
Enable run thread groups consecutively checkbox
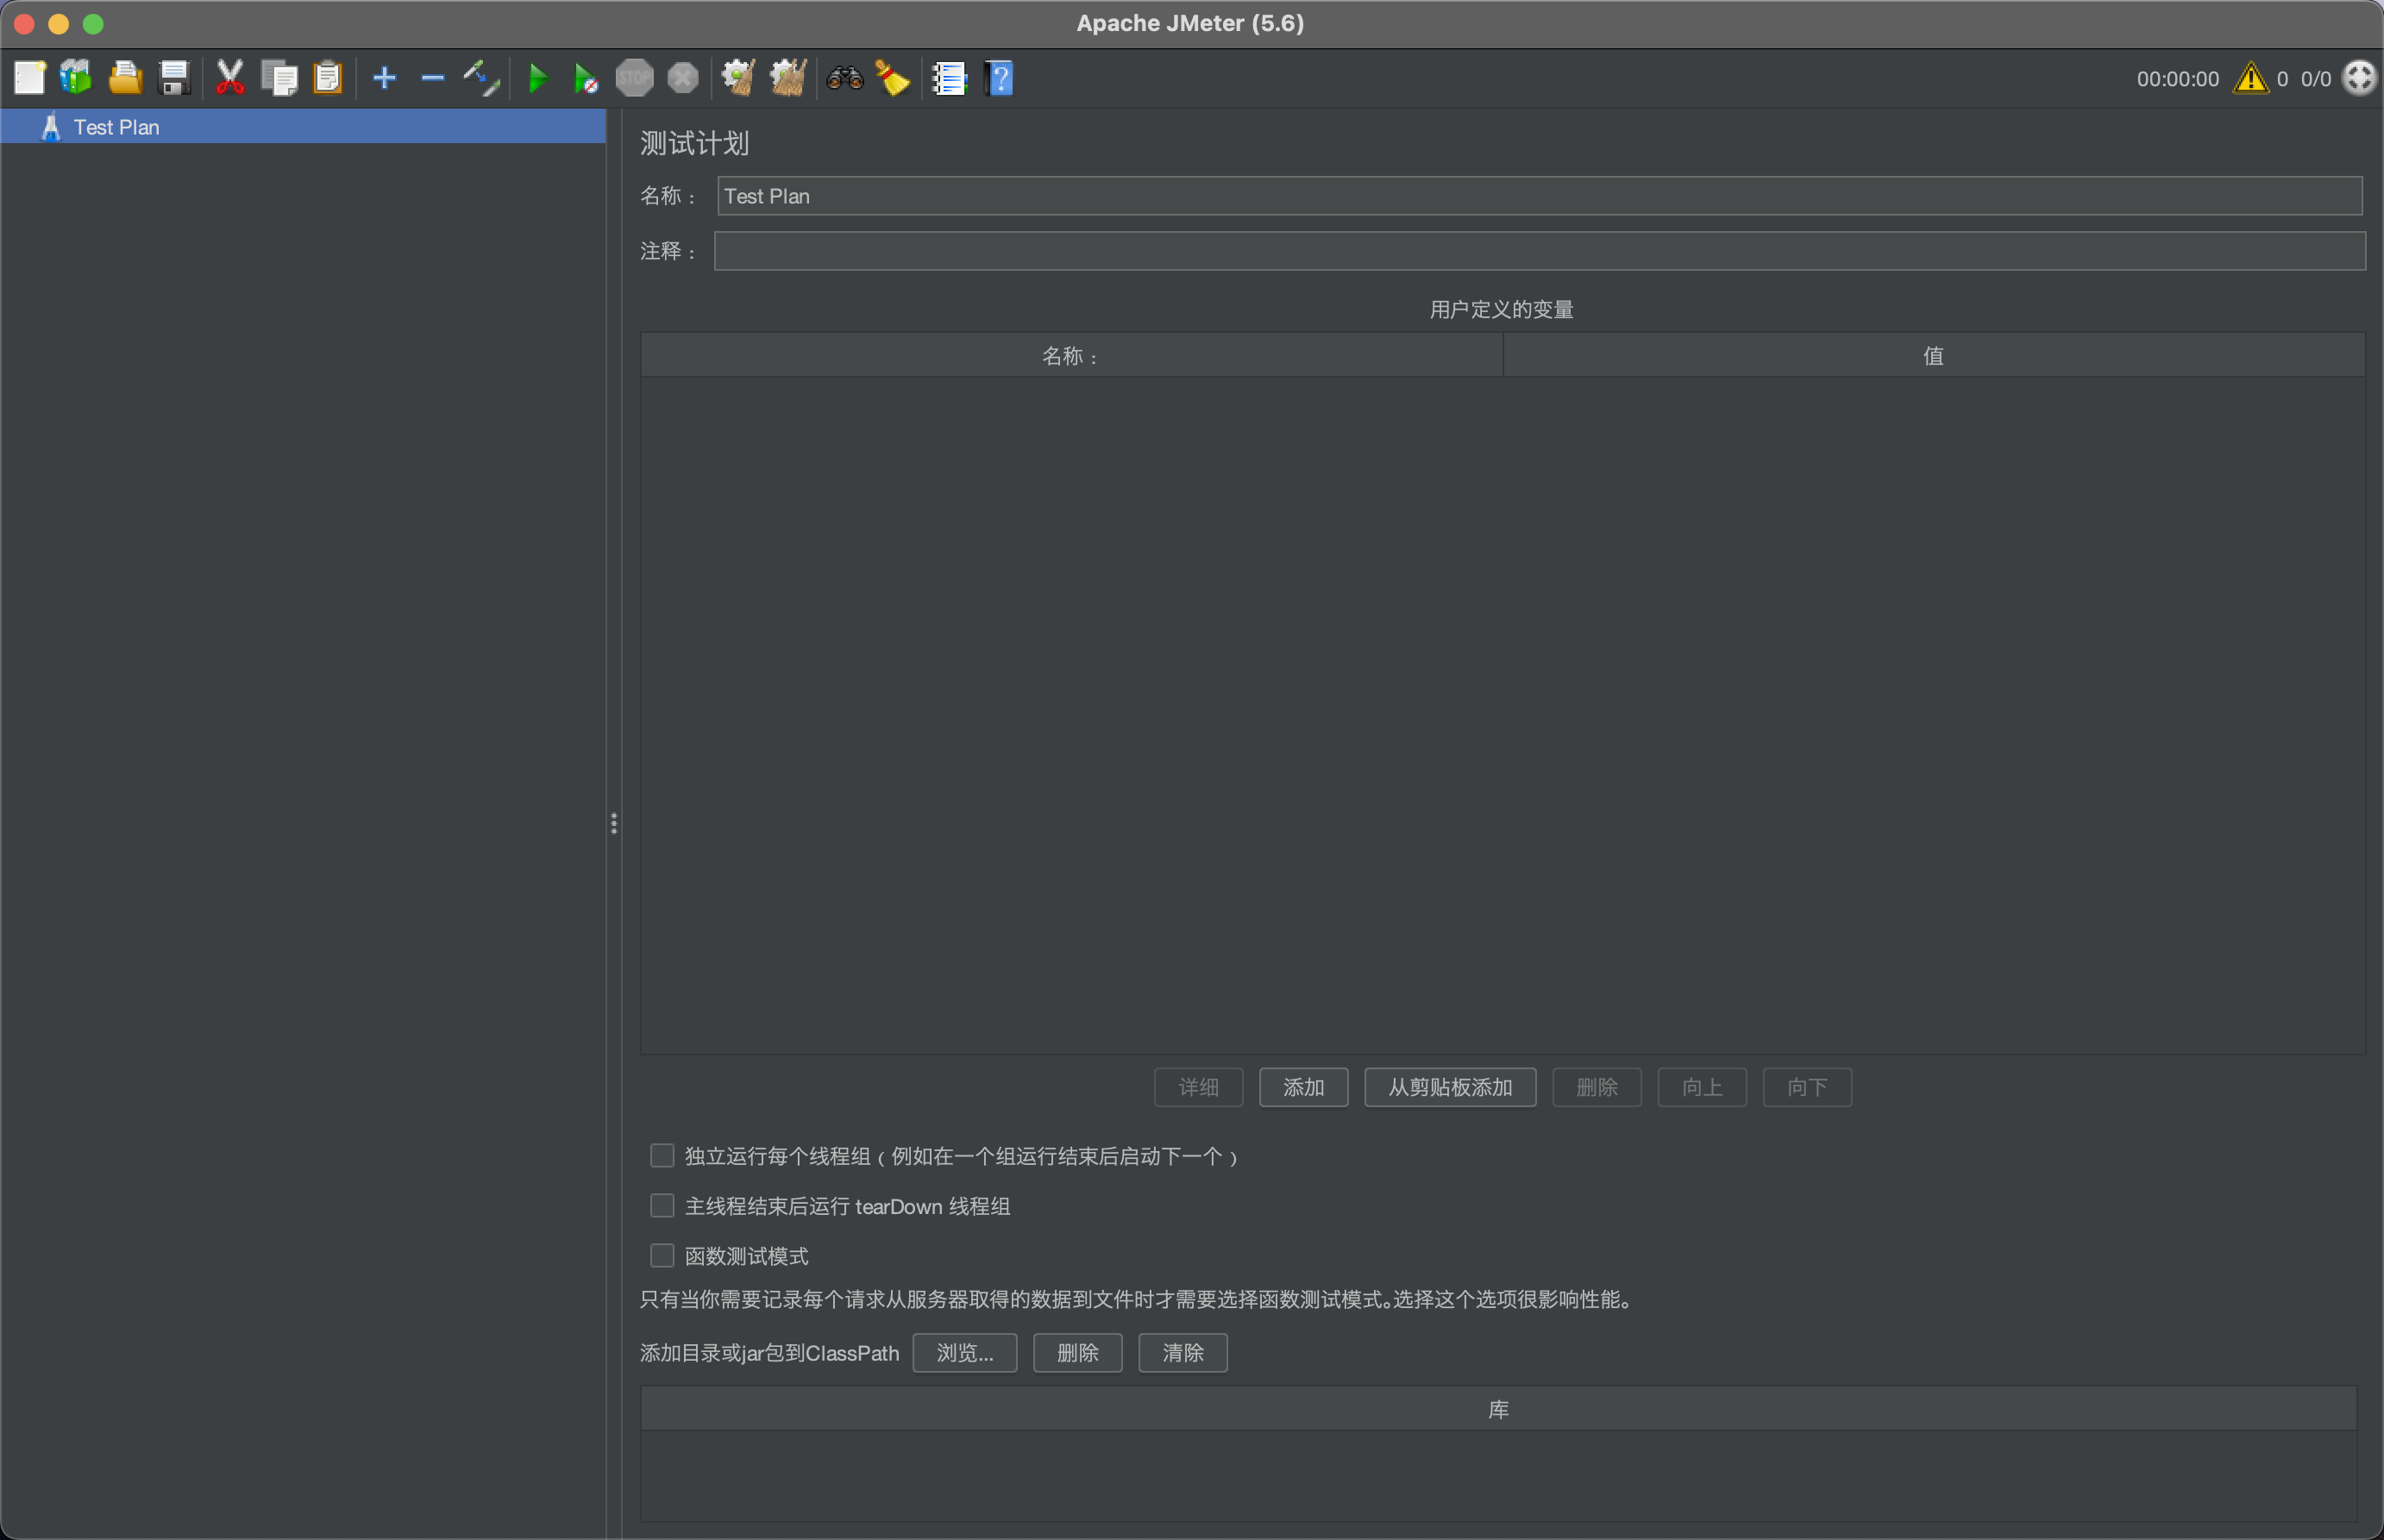[662, 1156]
